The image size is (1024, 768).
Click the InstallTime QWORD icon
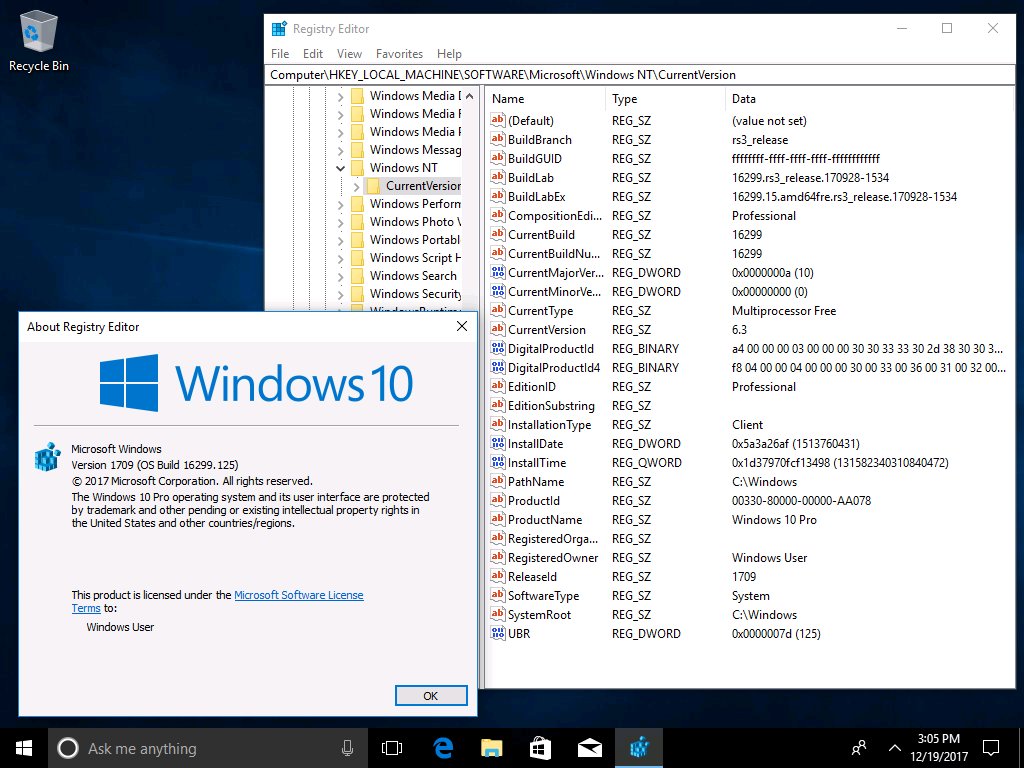[498, 462]
